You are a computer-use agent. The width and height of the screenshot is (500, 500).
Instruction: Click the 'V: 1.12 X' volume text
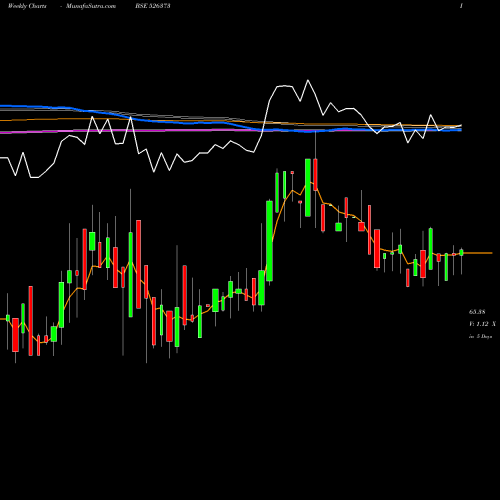[x=482, y=324]
